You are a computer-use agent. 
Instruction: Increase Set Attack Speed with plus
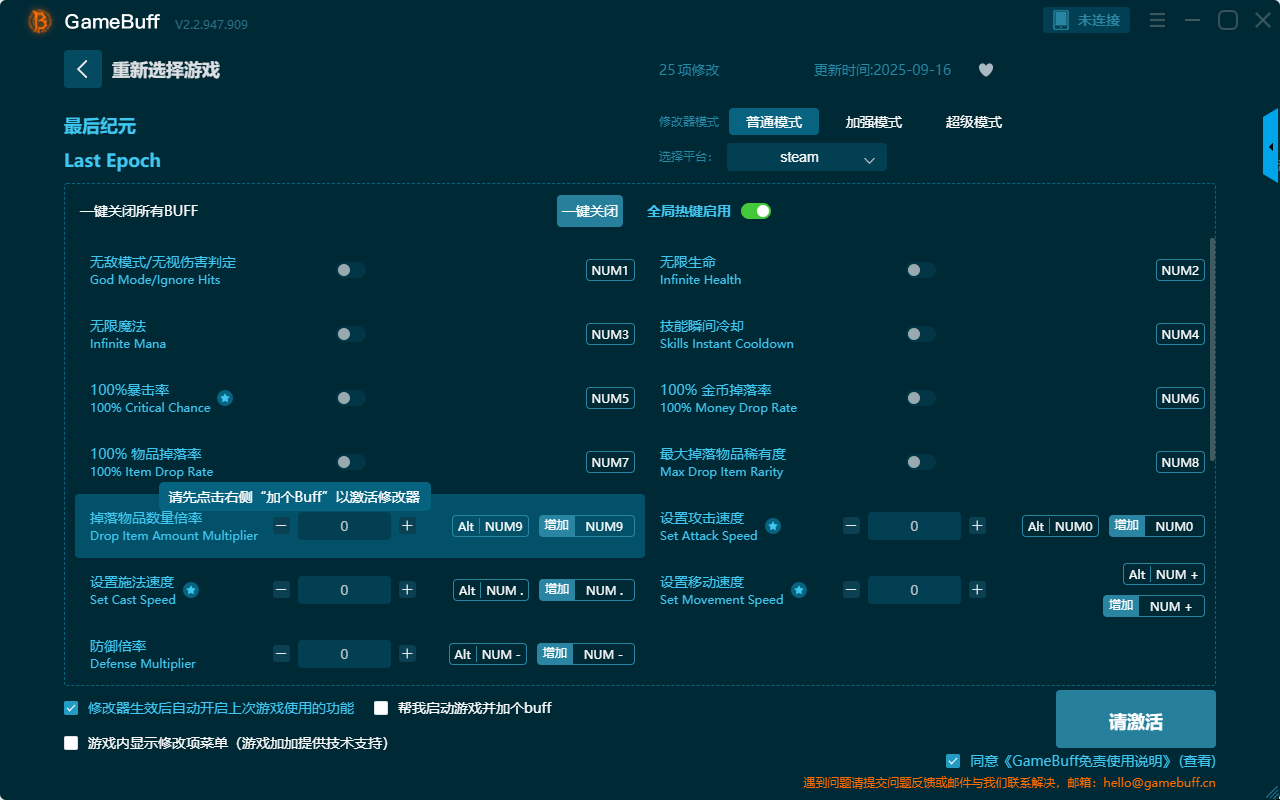pos(977,526)
